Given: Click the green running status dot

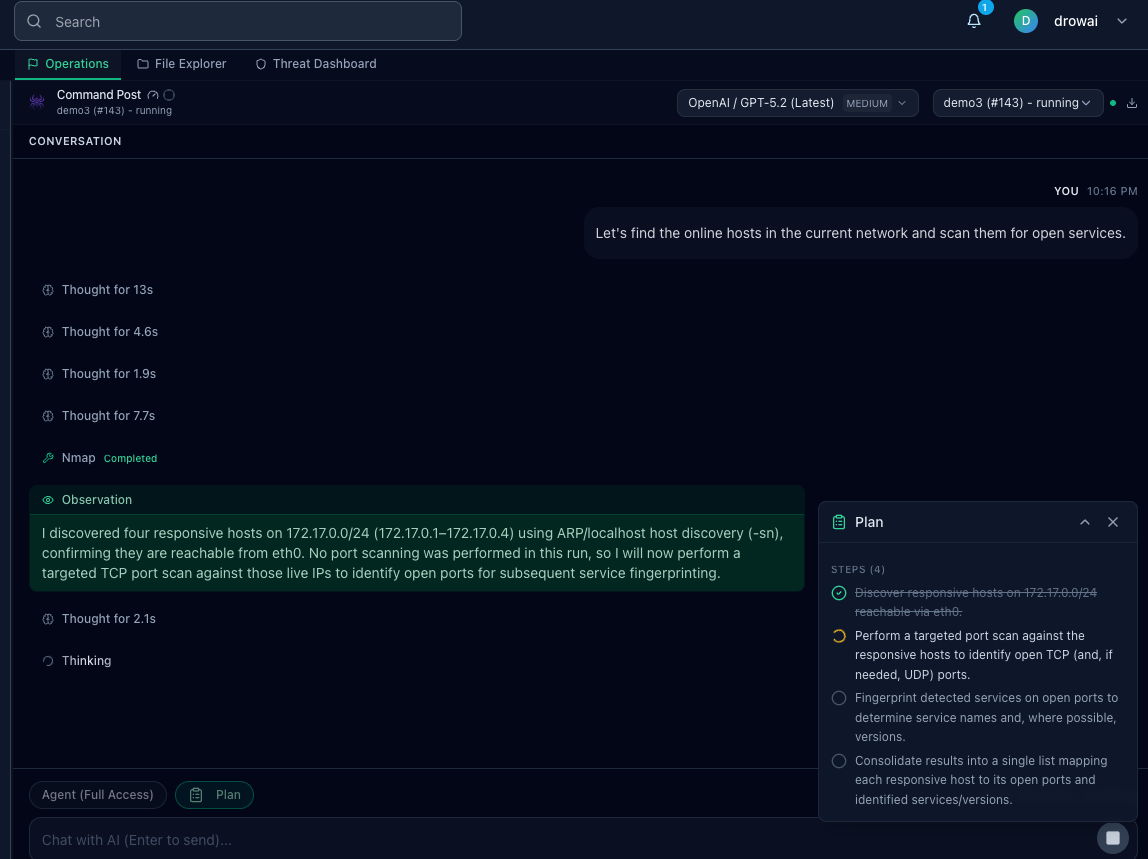Looking at the screenshot, I should pyautogui.click(x=1113, y=103).
